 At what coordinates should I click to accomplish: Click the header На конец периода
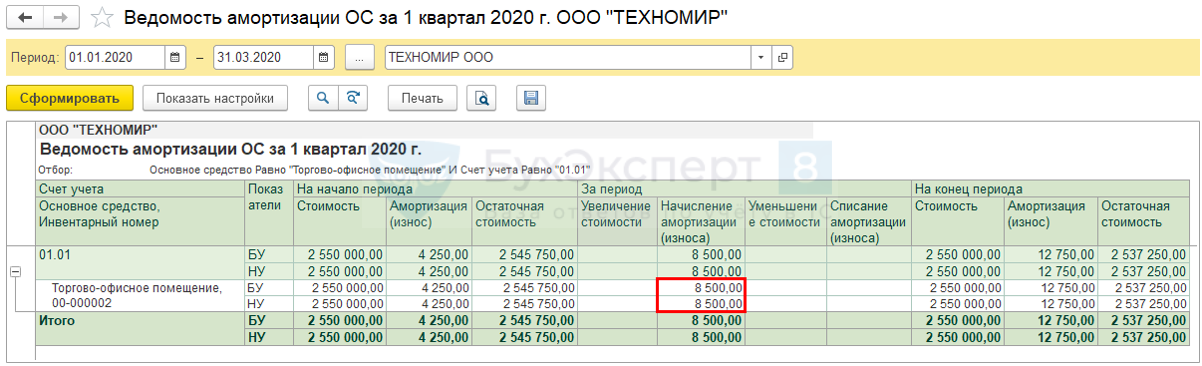click(1050, 189)
